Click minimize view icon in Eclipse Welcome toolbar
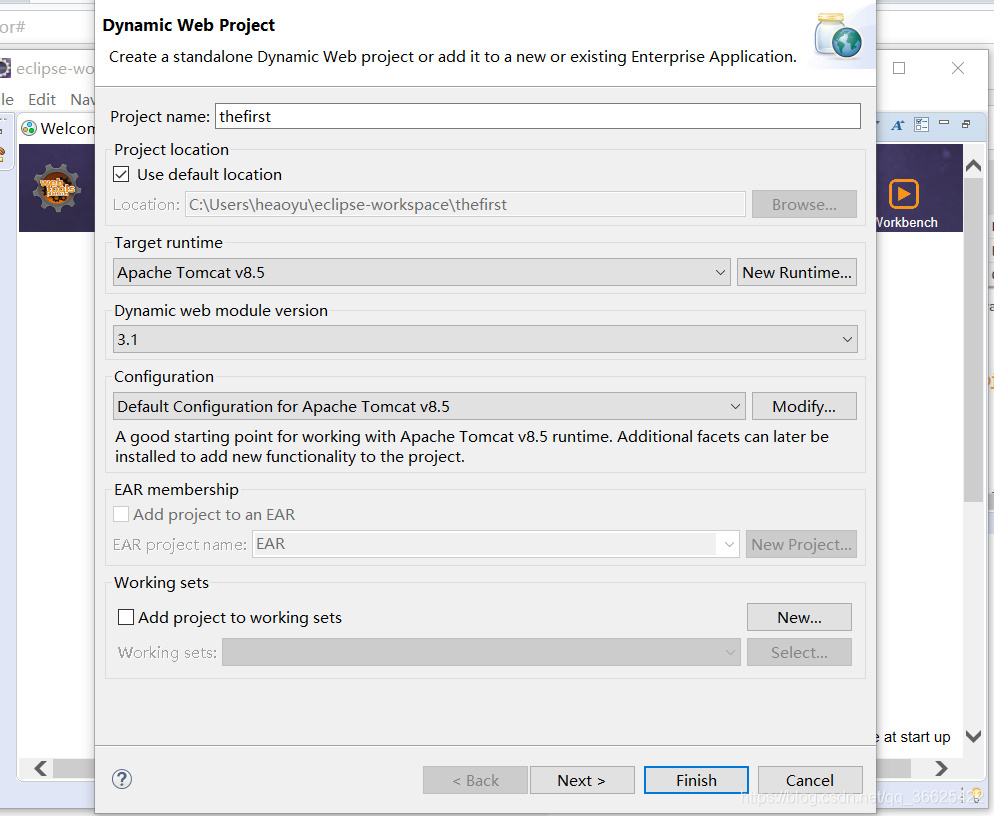Screen dimensions: 994x816 point(944,123)
